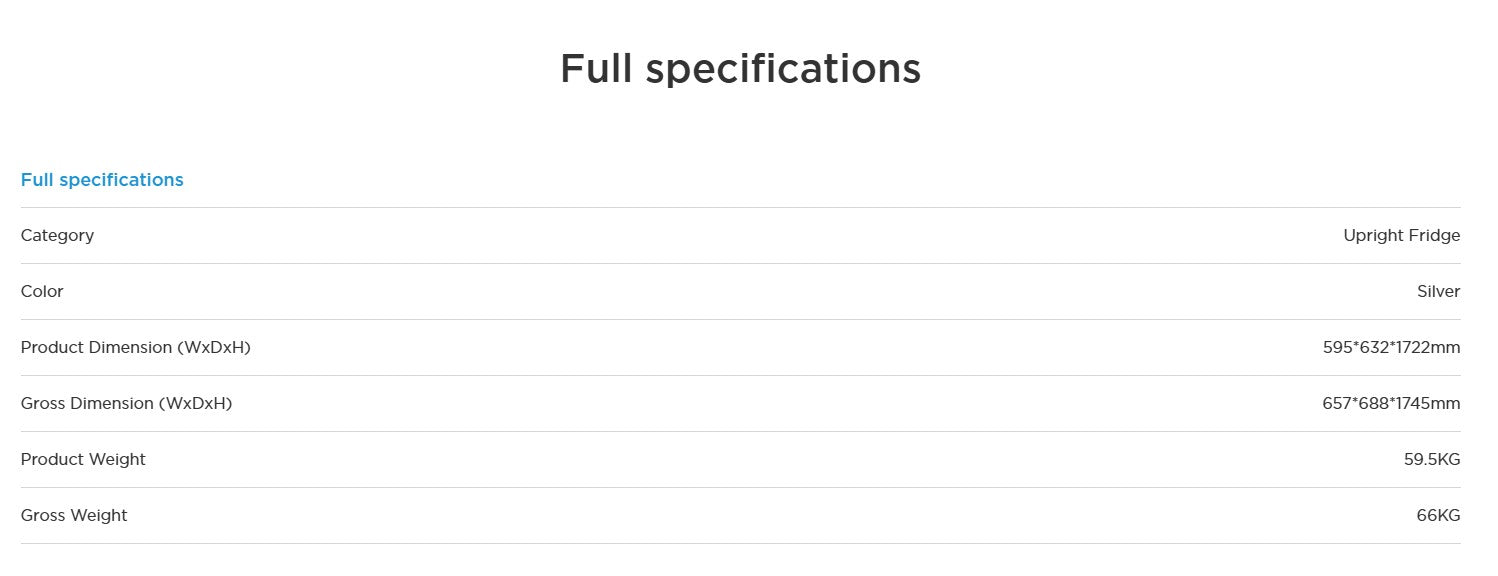This screenshot has width=1498, height=576.
Task: Click the middle of the Product Dimension row
Action: [740, 348]
